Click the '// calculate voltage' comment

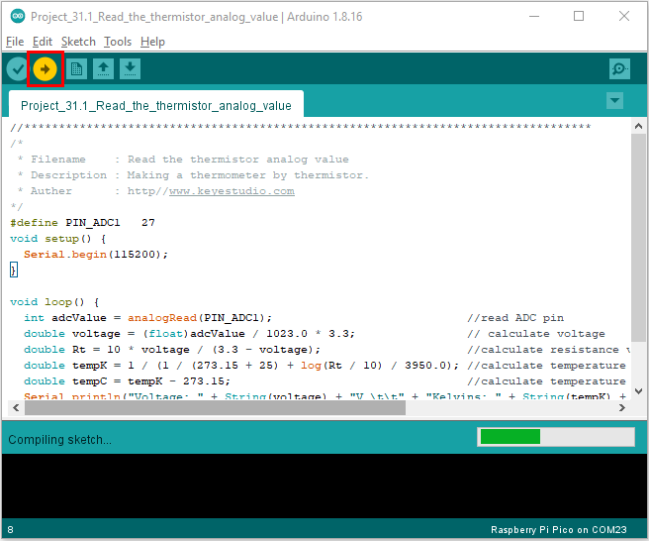click(536, 334)
